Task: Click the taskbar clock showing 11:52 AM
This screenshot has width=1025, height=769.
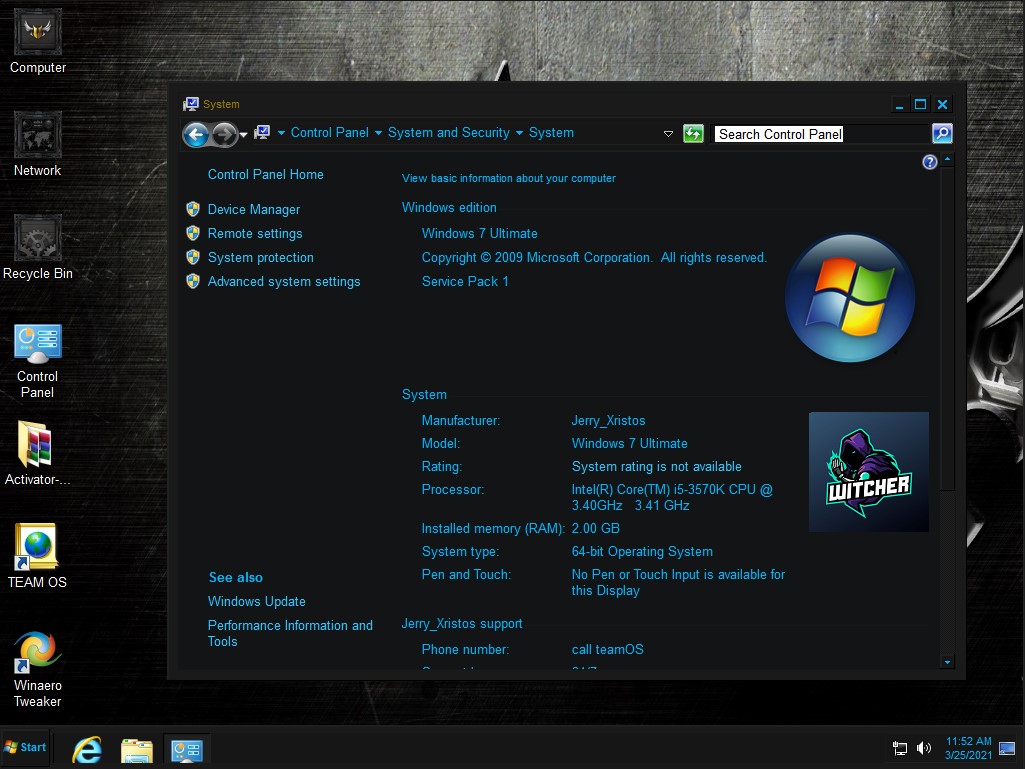Action: pos(968,748)
